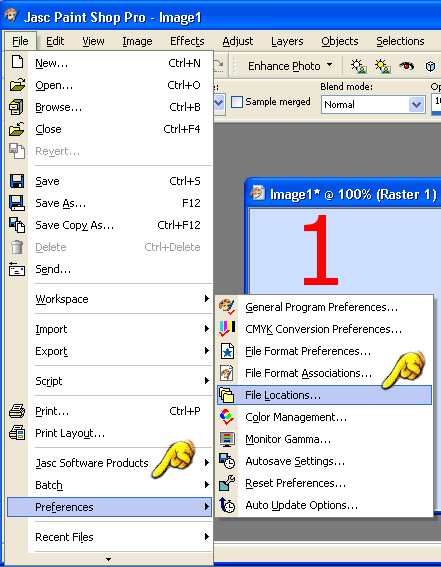Click the Autosave Settings clock icon
The height and width of the screenshot is (567, 441).
[227, 461]
